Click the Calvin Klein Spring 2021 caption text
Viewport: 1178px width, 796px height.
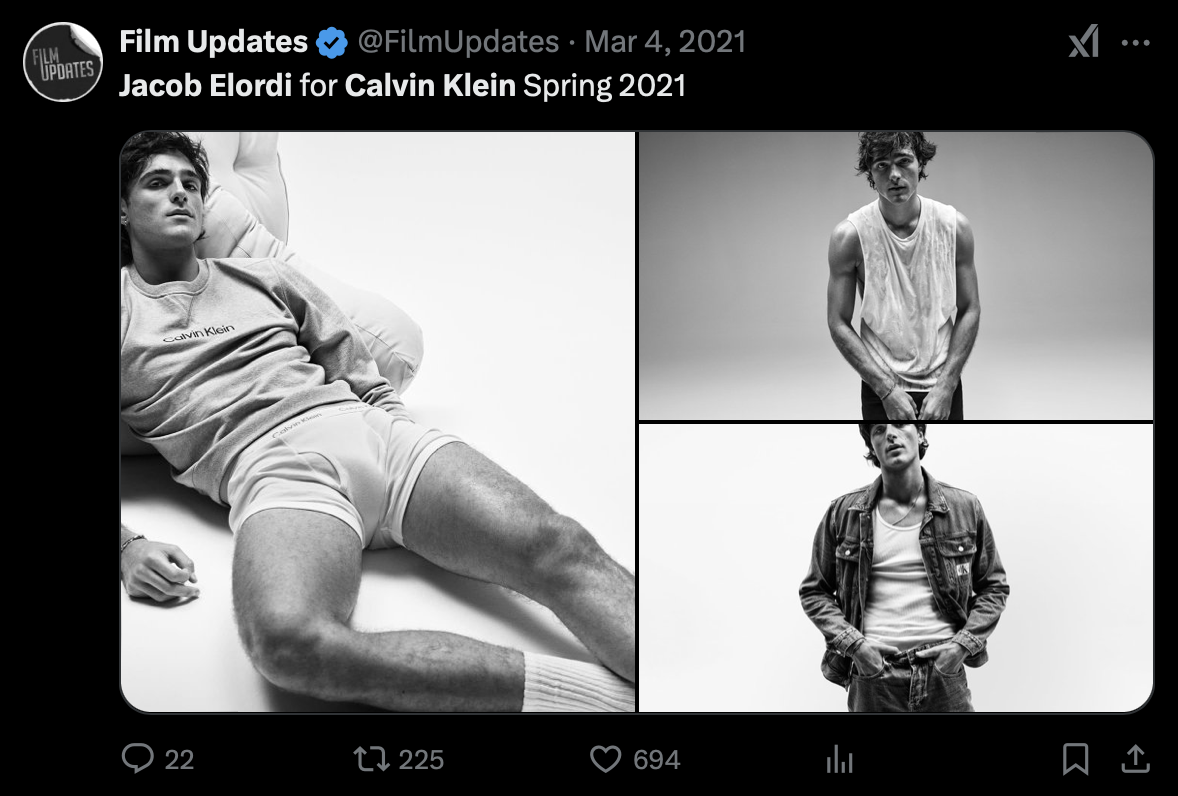tap(515, 84)
